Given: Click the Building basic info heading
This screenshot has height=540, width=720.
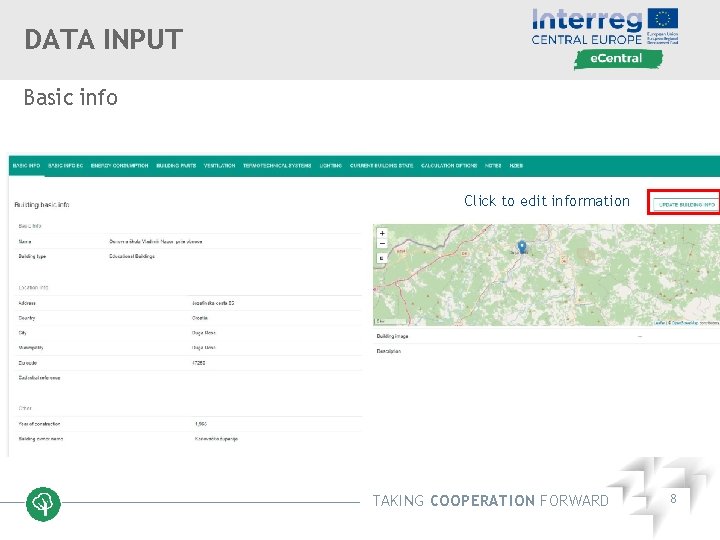Looking at the screenshot, I should [42, 205].
